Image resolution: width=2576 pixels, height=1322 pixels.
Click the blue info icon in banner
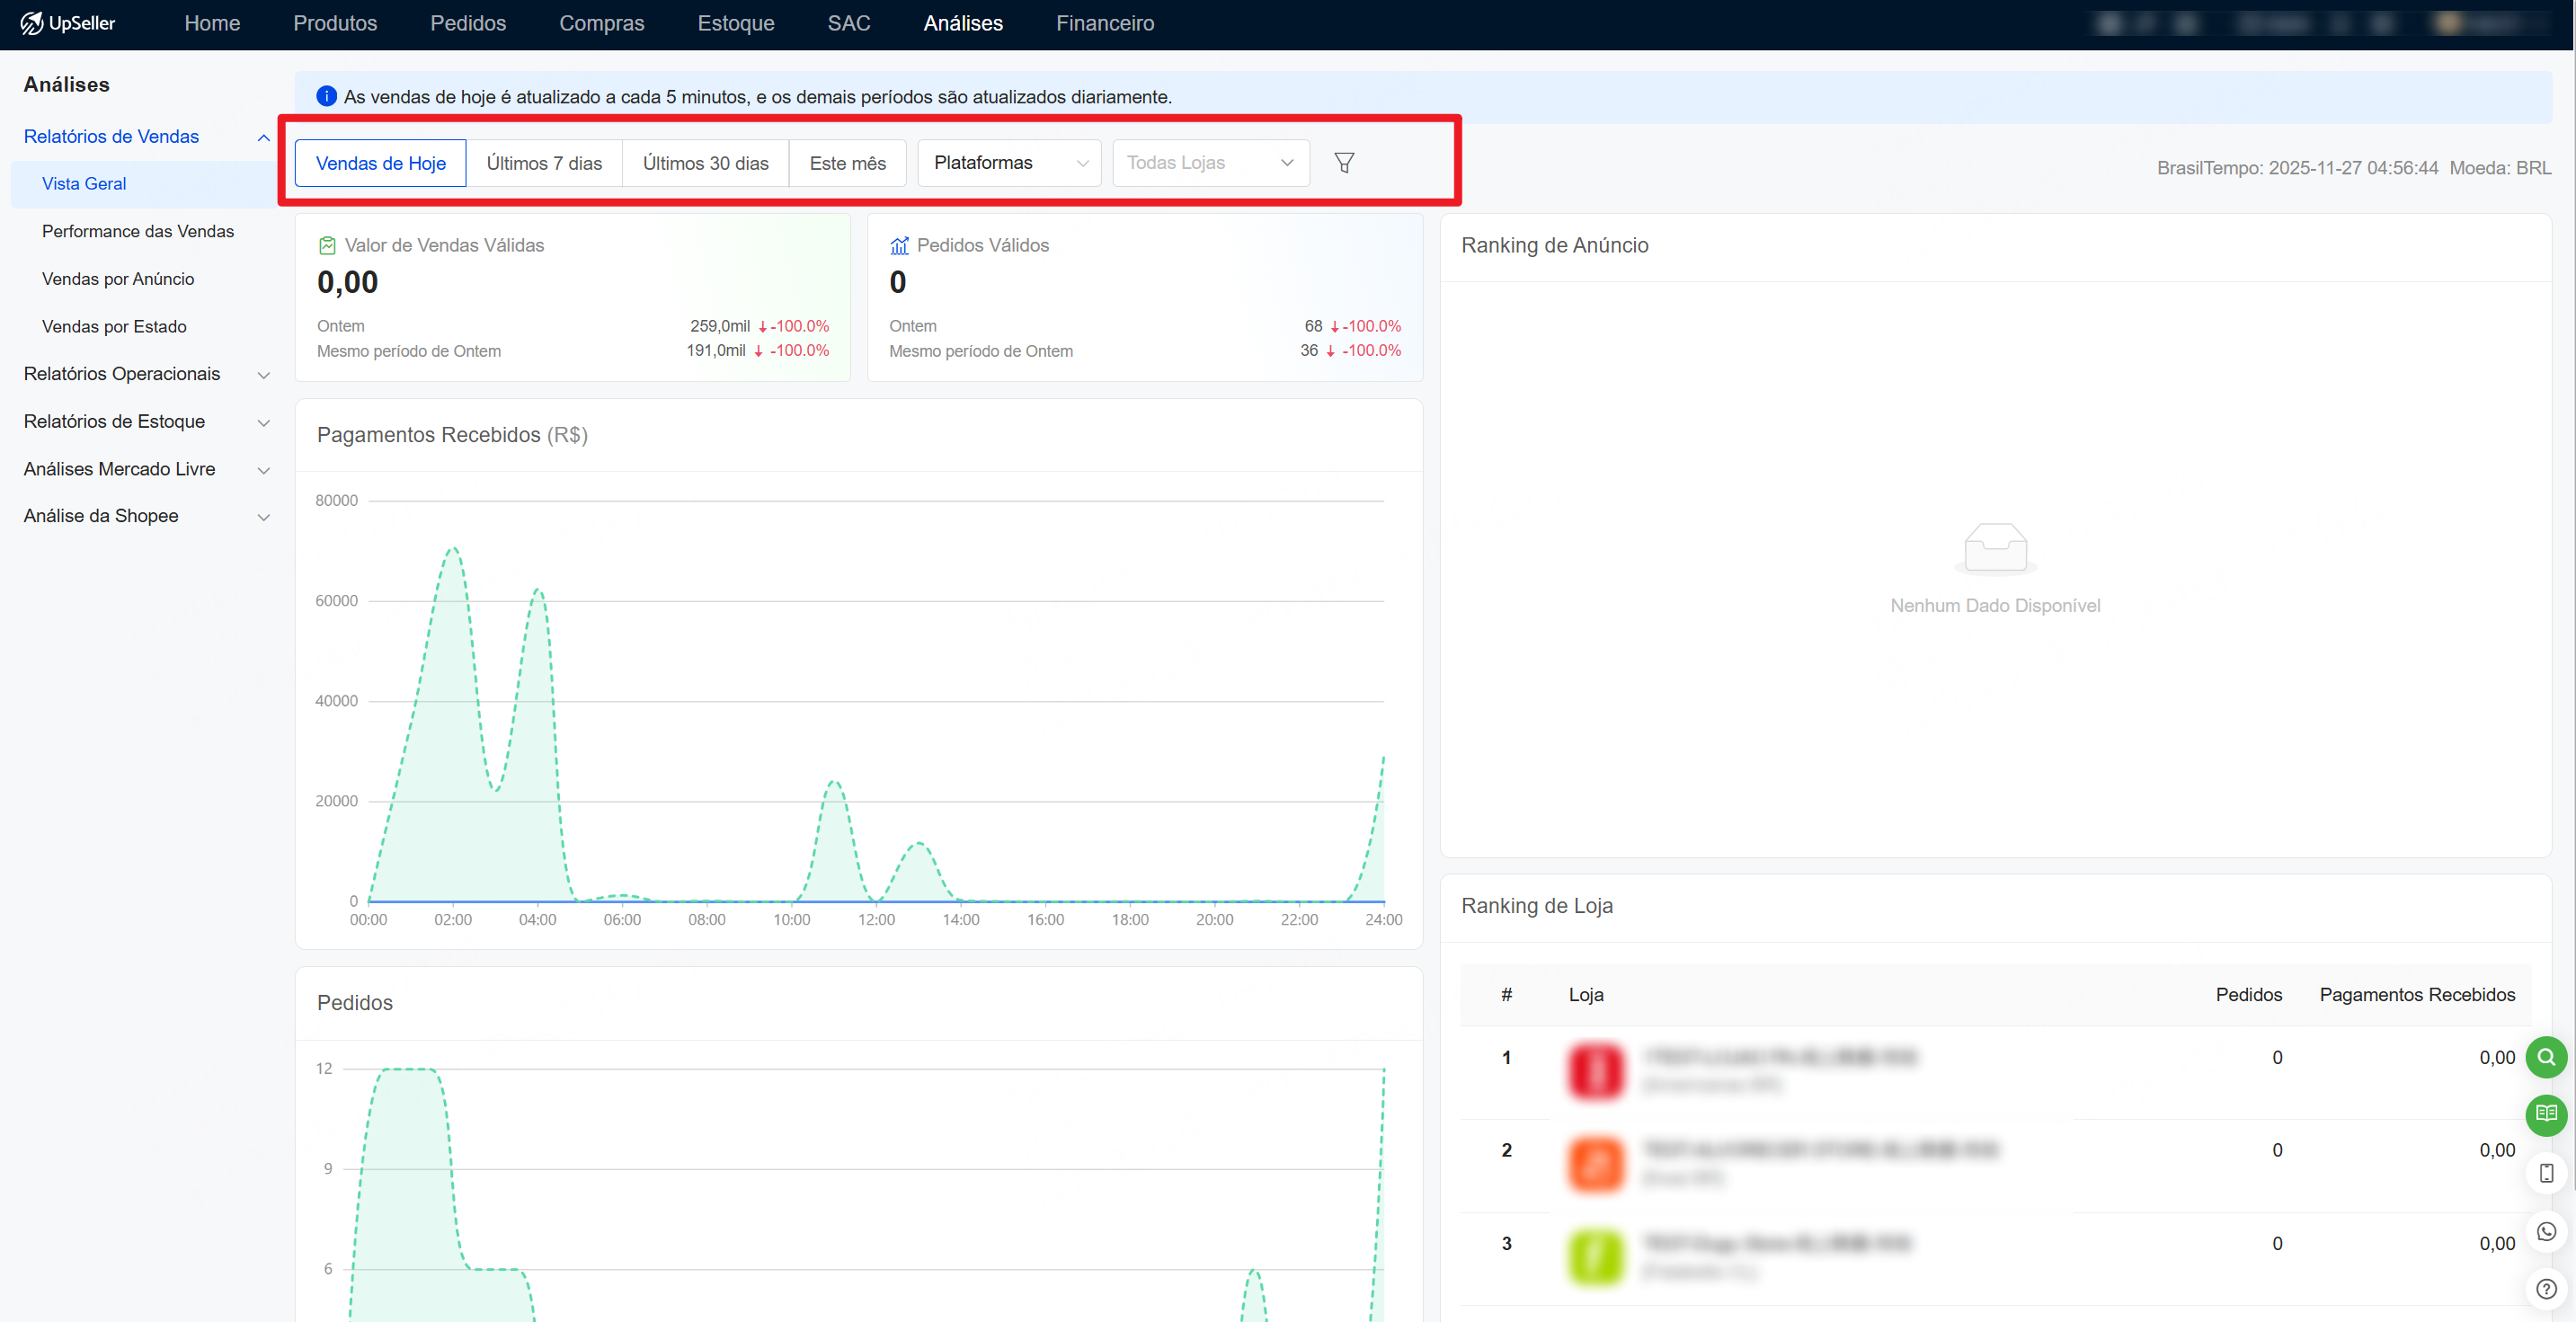coord(326,97)
